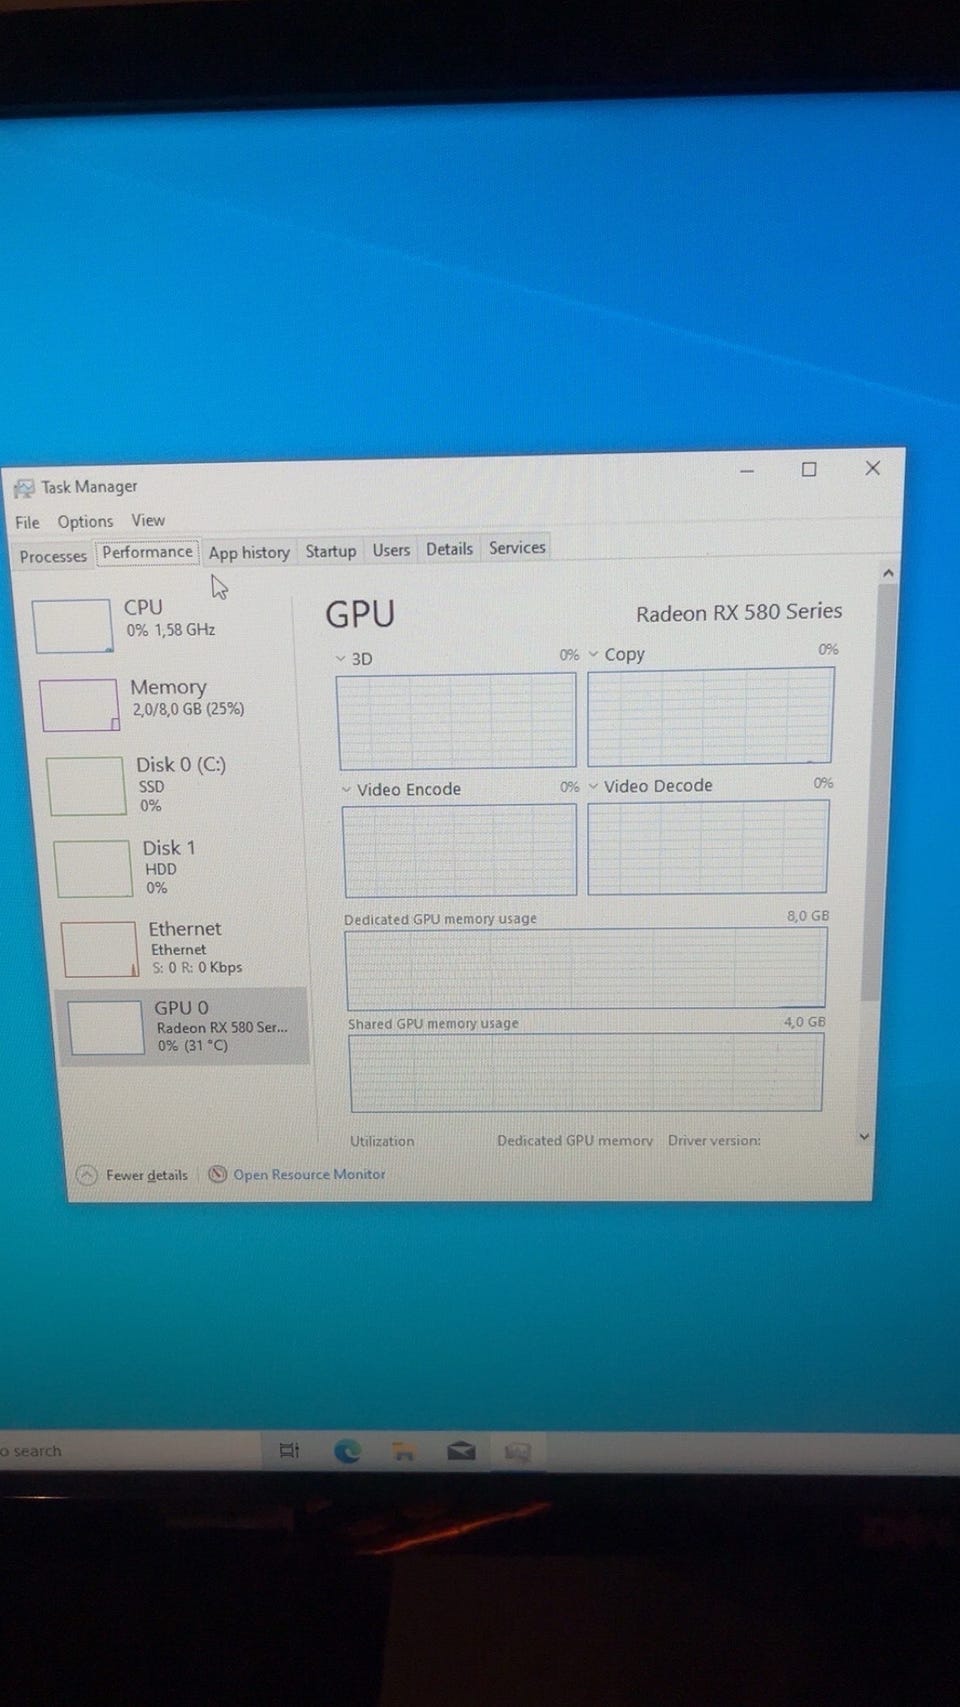Click the Video Encode graph

click(x=460, y=850)
